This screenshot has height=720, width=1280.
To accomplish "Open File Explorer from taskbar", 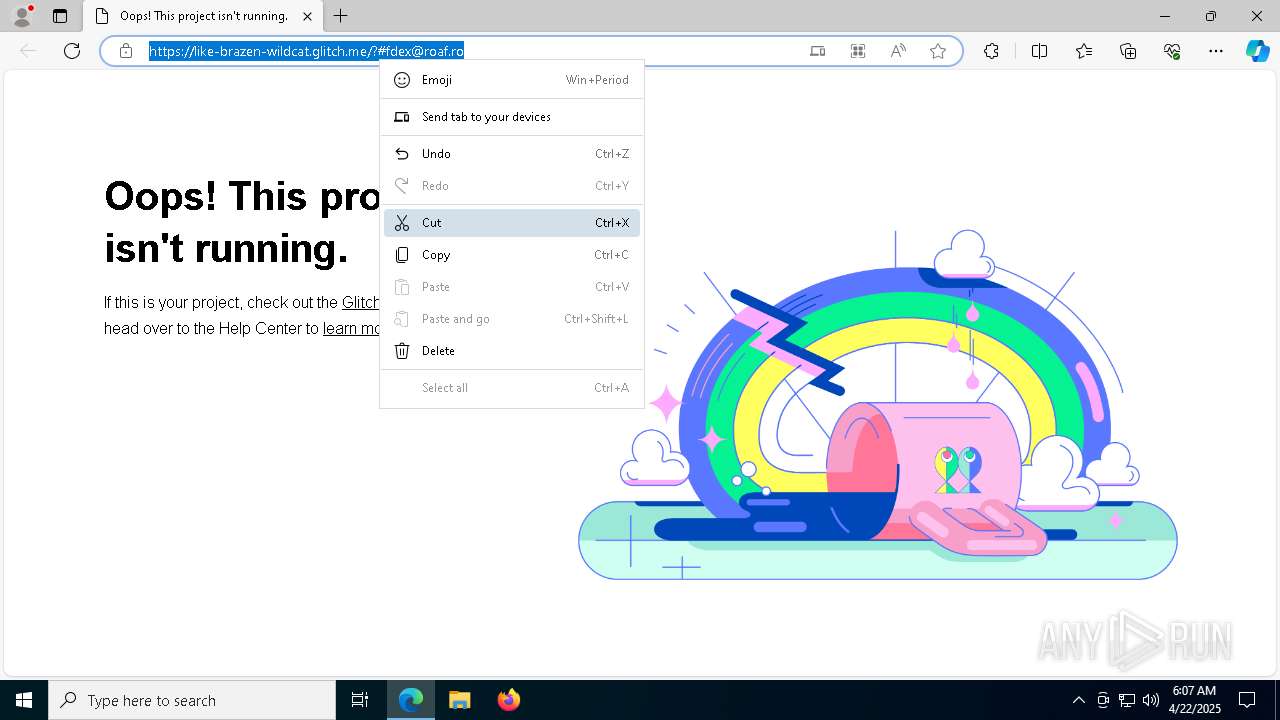I will pos(459,700).
